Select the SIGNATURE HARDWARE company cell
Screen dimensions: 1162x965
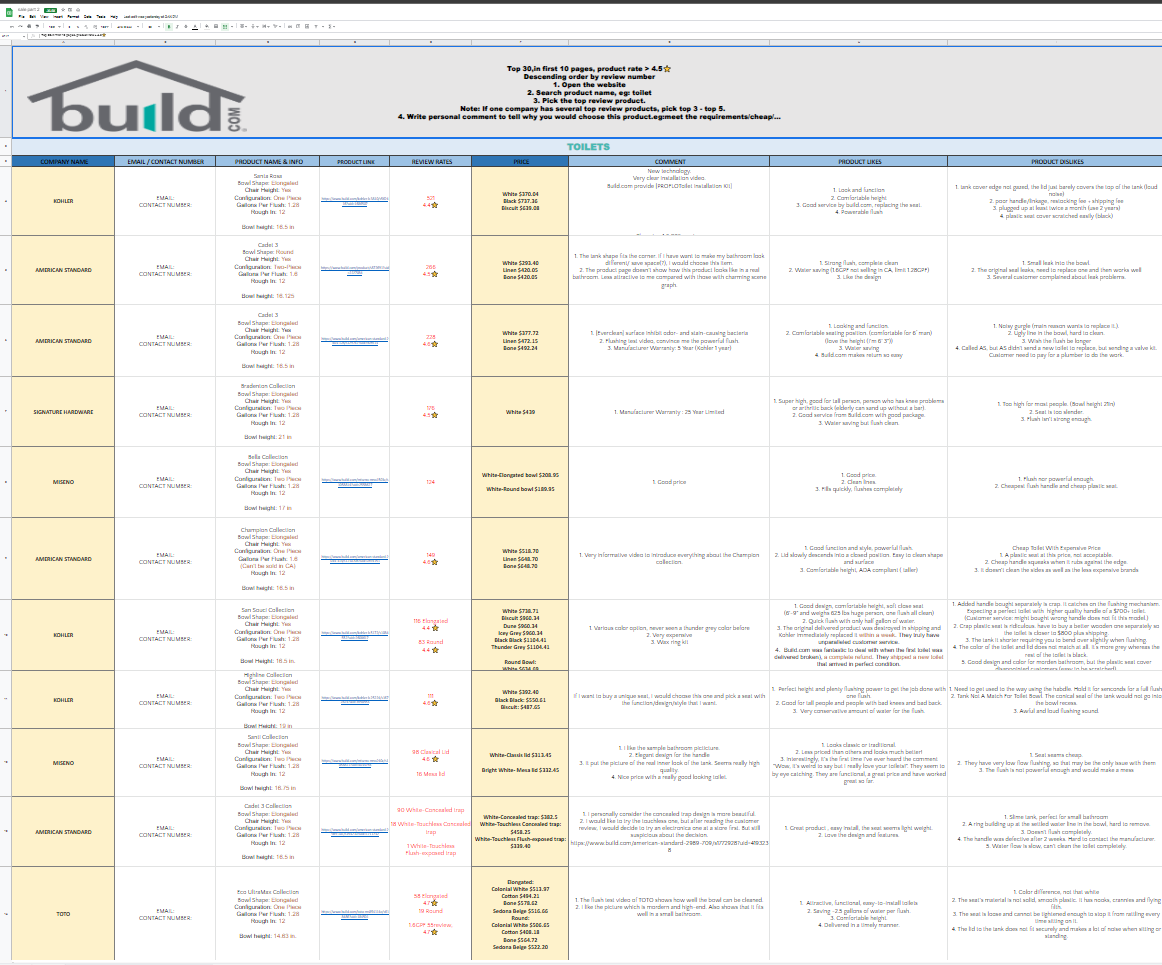pyautogui.click(x=63, y=411)
